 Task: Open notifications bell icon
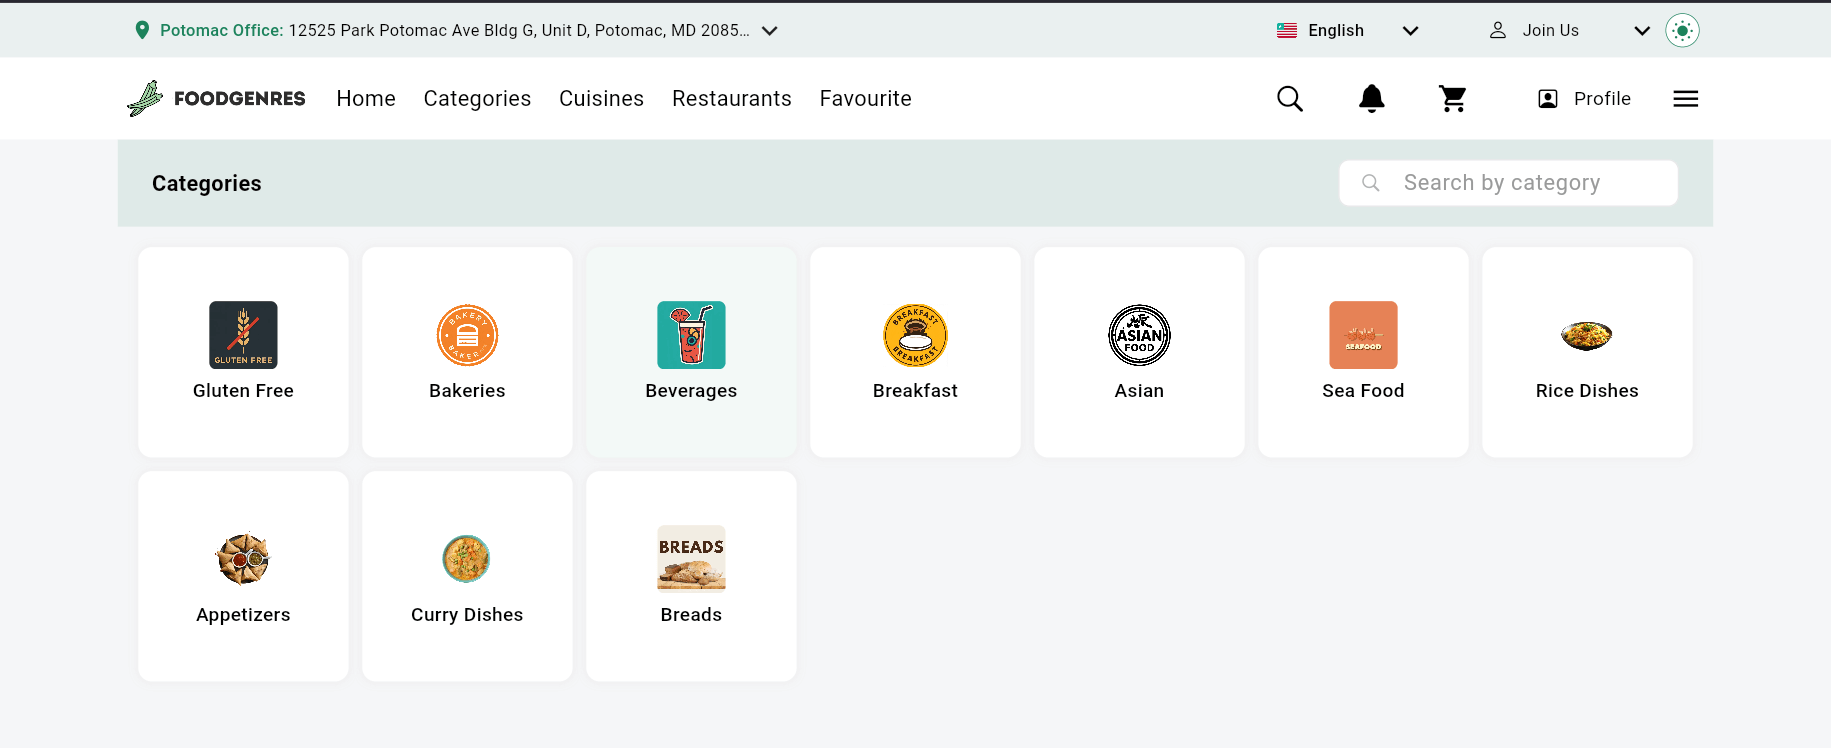click(1372, 99)
